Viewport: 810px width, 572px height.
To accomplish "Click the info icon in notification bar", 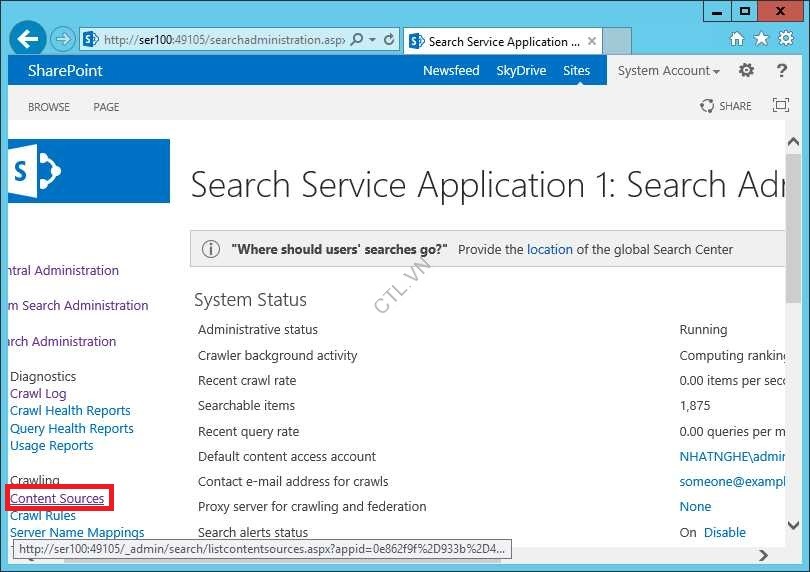I will 210,249.
